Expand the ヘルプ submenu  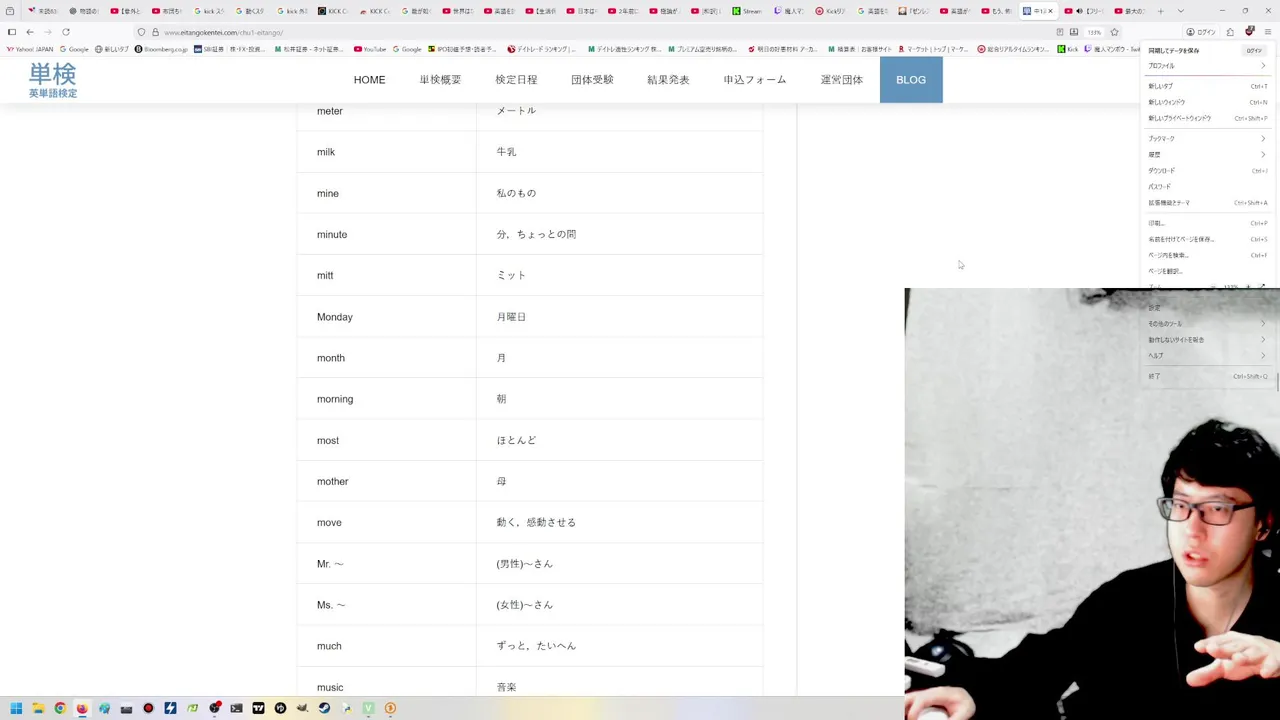[x=1206, y=356]
